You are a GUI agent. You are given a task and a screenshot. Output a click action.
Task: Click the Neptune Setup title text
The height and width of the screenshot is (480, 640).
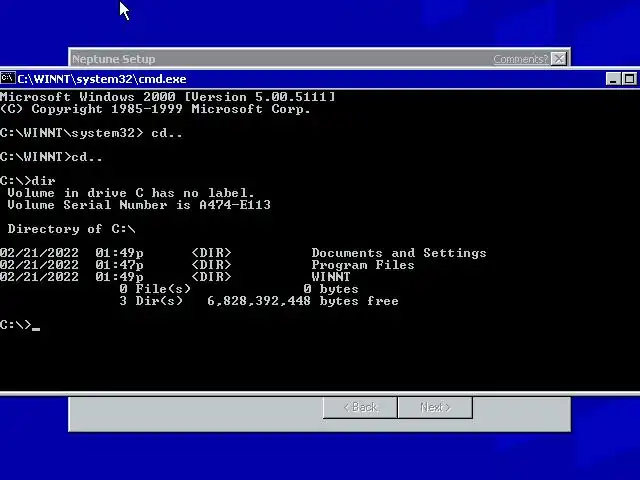[114, 59]
